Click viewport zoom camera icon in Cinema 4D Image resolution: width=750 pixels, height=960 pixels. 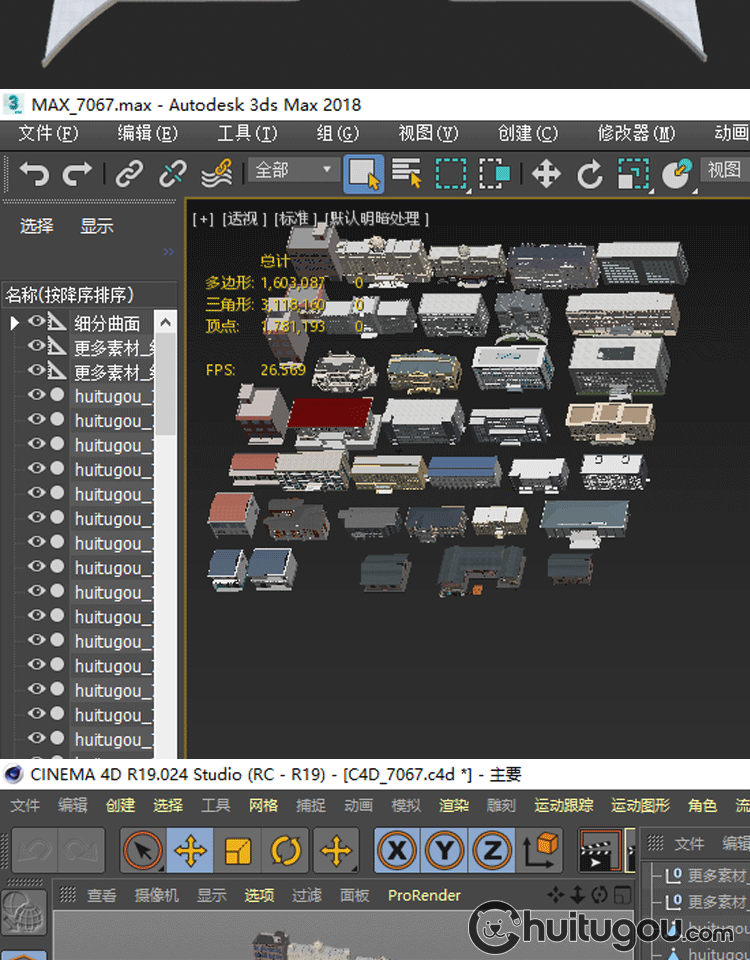click(x=577, y=895)
